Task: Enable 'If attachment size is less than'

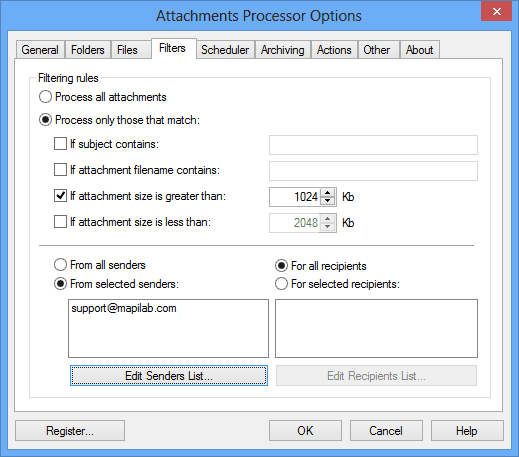Action: pyautogui.click(x=60, y=222)
